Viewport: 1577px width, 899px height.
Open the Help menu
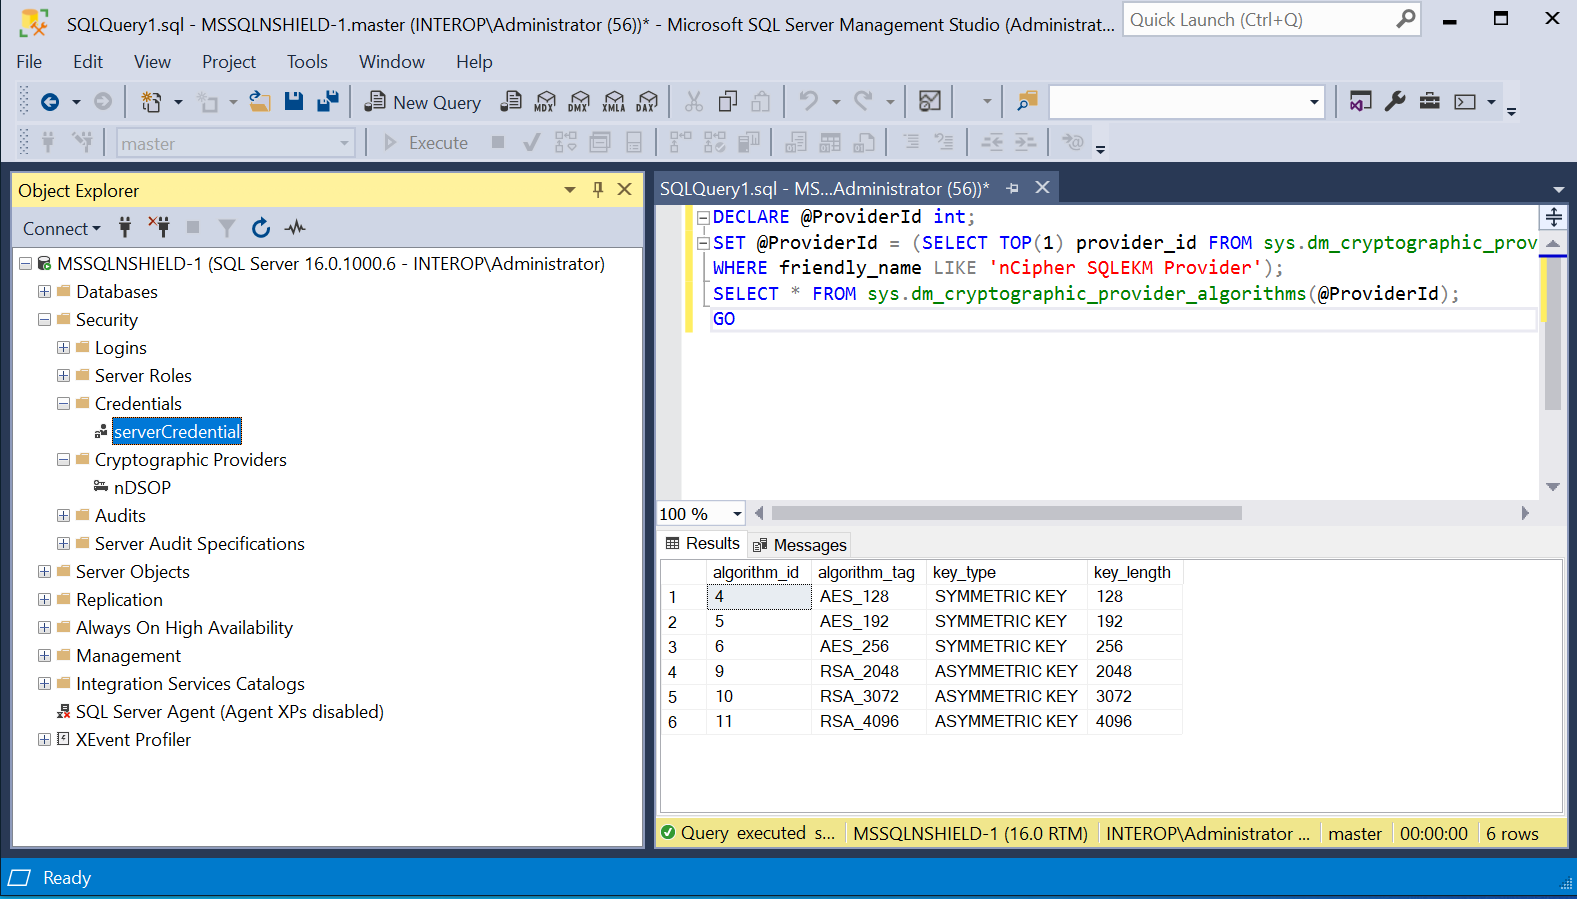coord(474,62)
